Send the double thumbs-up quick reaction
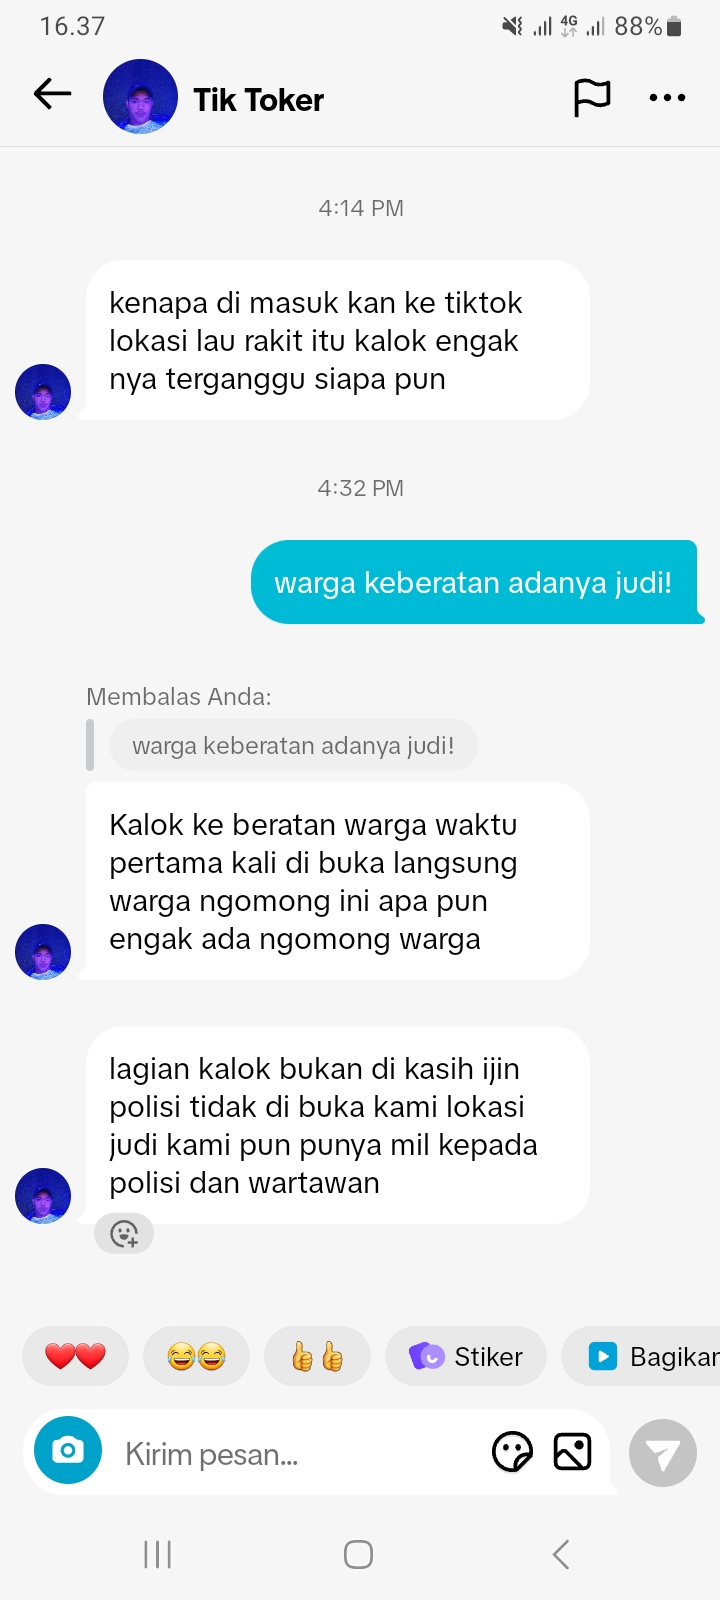Image resolution: width=720 pixels, height=1600 pixels. [317, 1356]
